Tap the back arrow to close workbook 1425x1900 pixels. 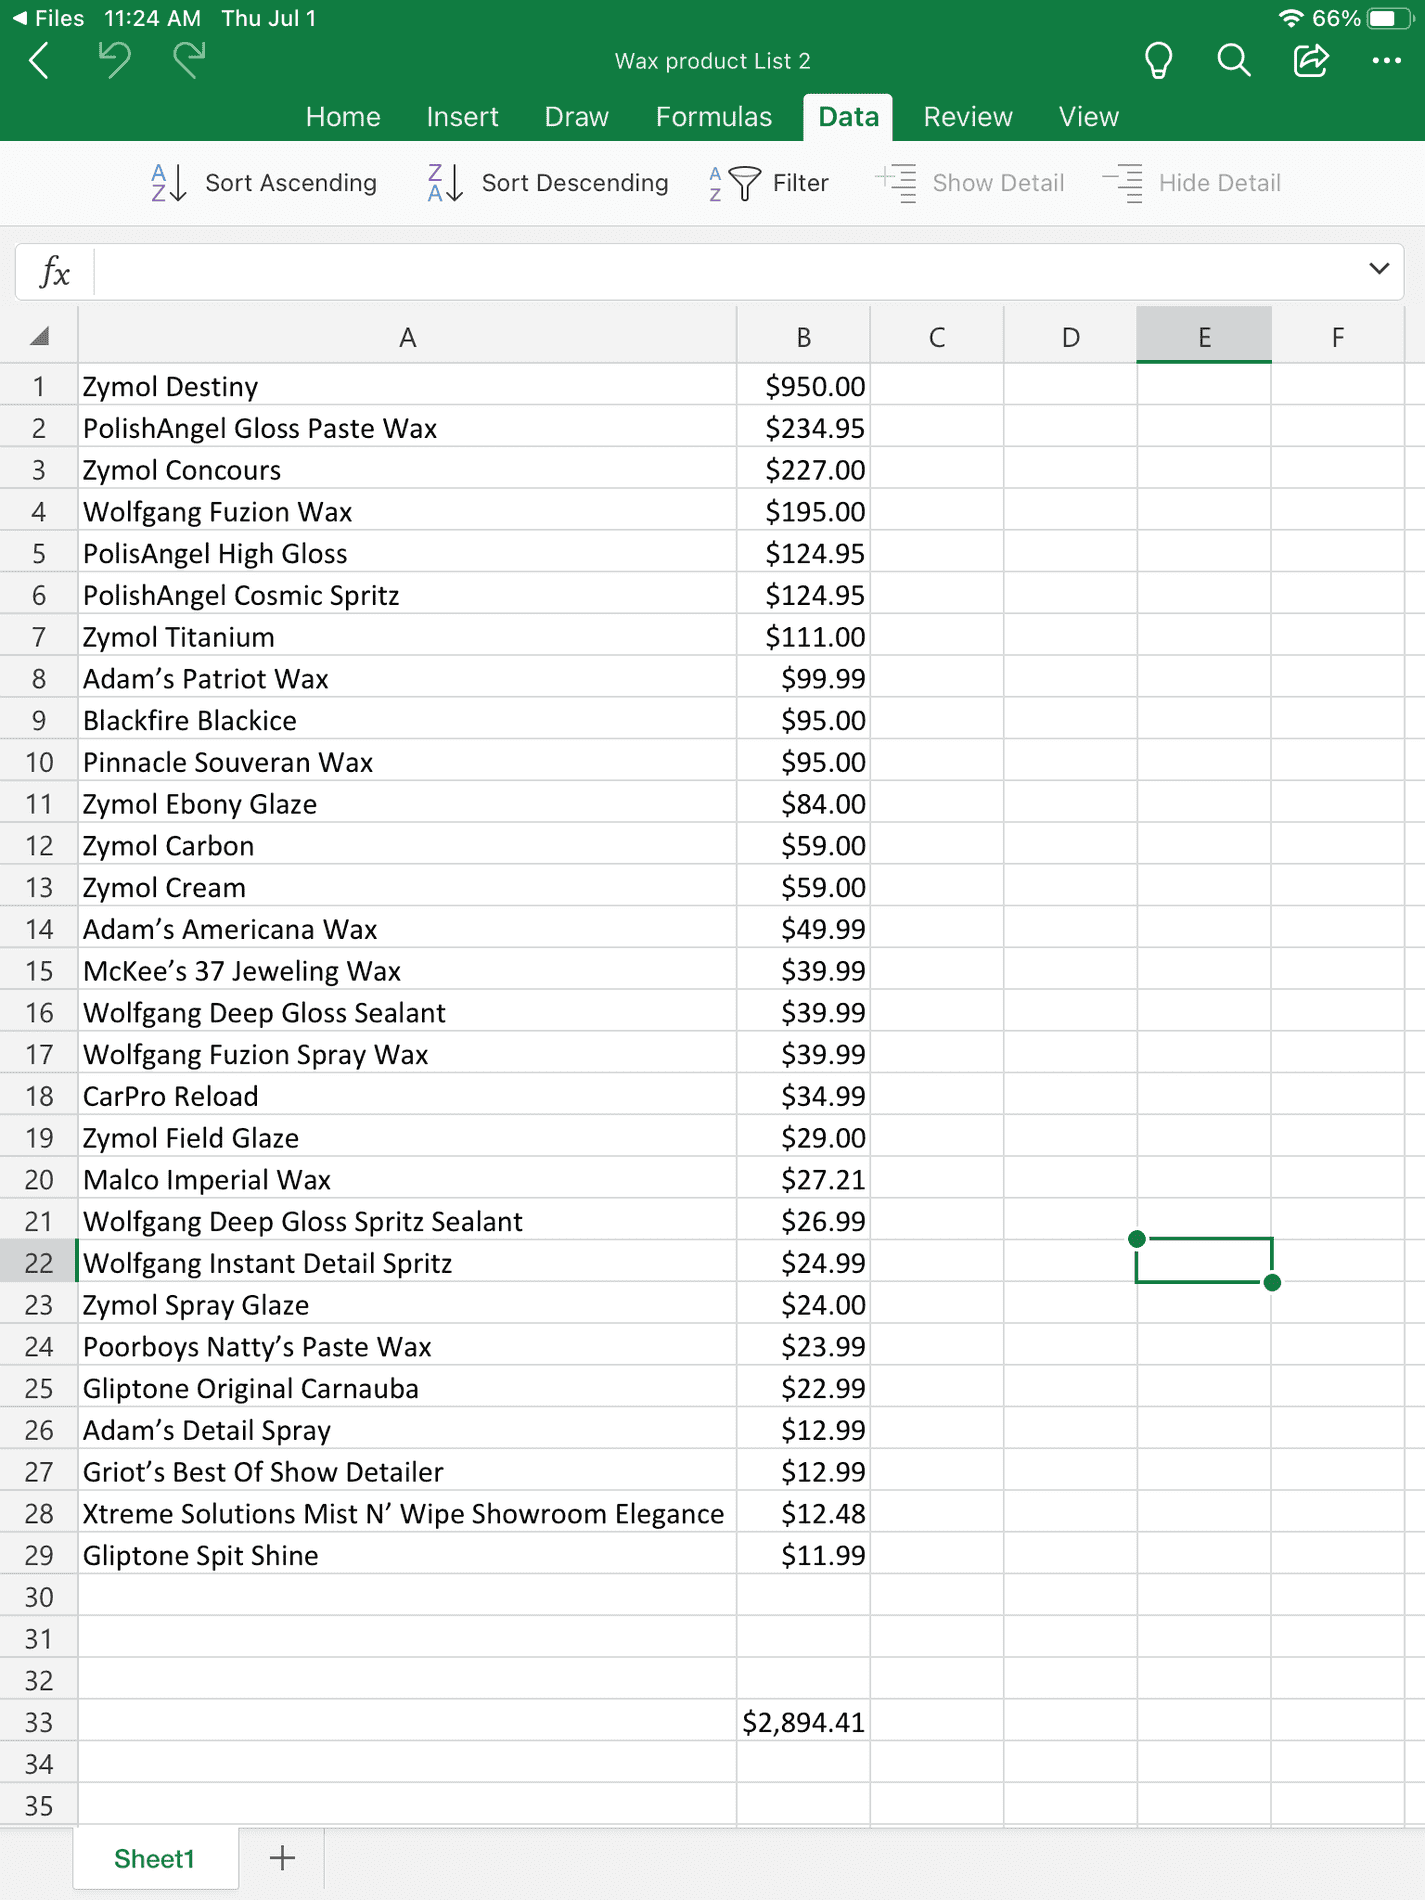tap(39, 61)
